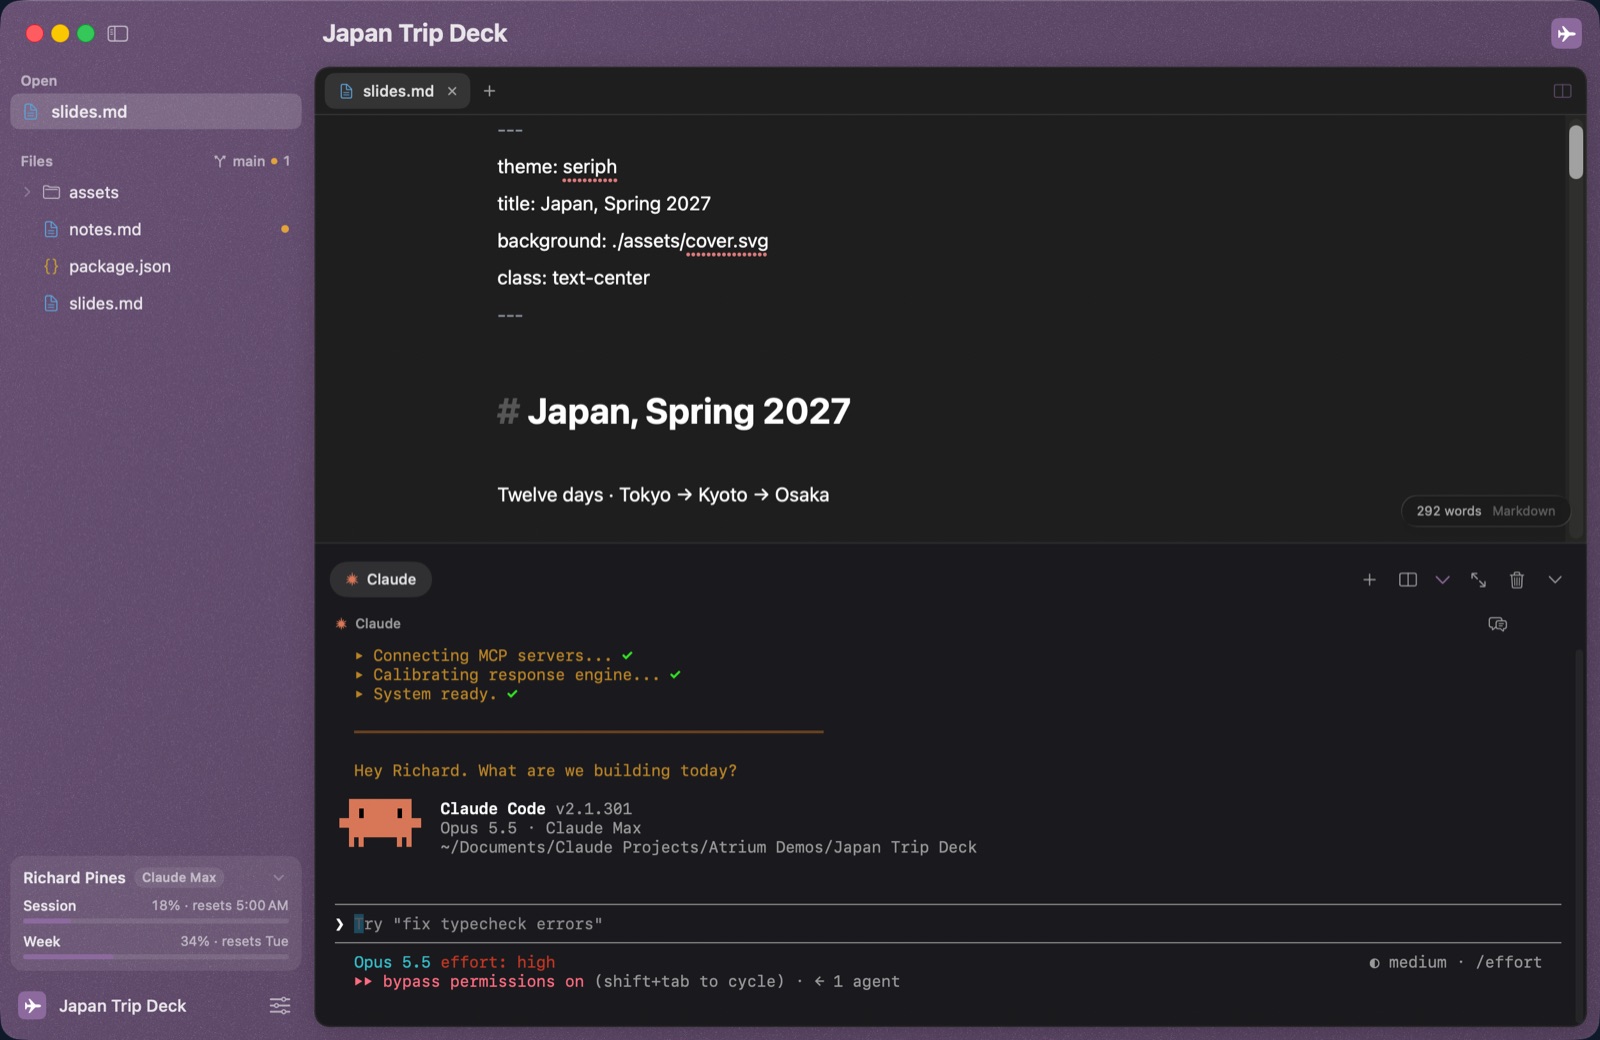This screenshot has width=1600, height=1040.
Task: Click the Claude prompt input field
Action: coord(948,924)
